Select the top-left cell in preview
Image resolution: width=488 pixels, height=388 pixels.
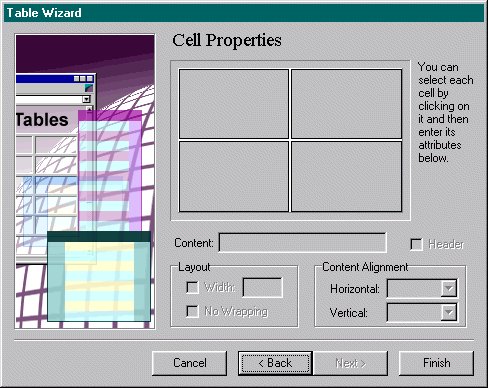click(x=234, y=104)
